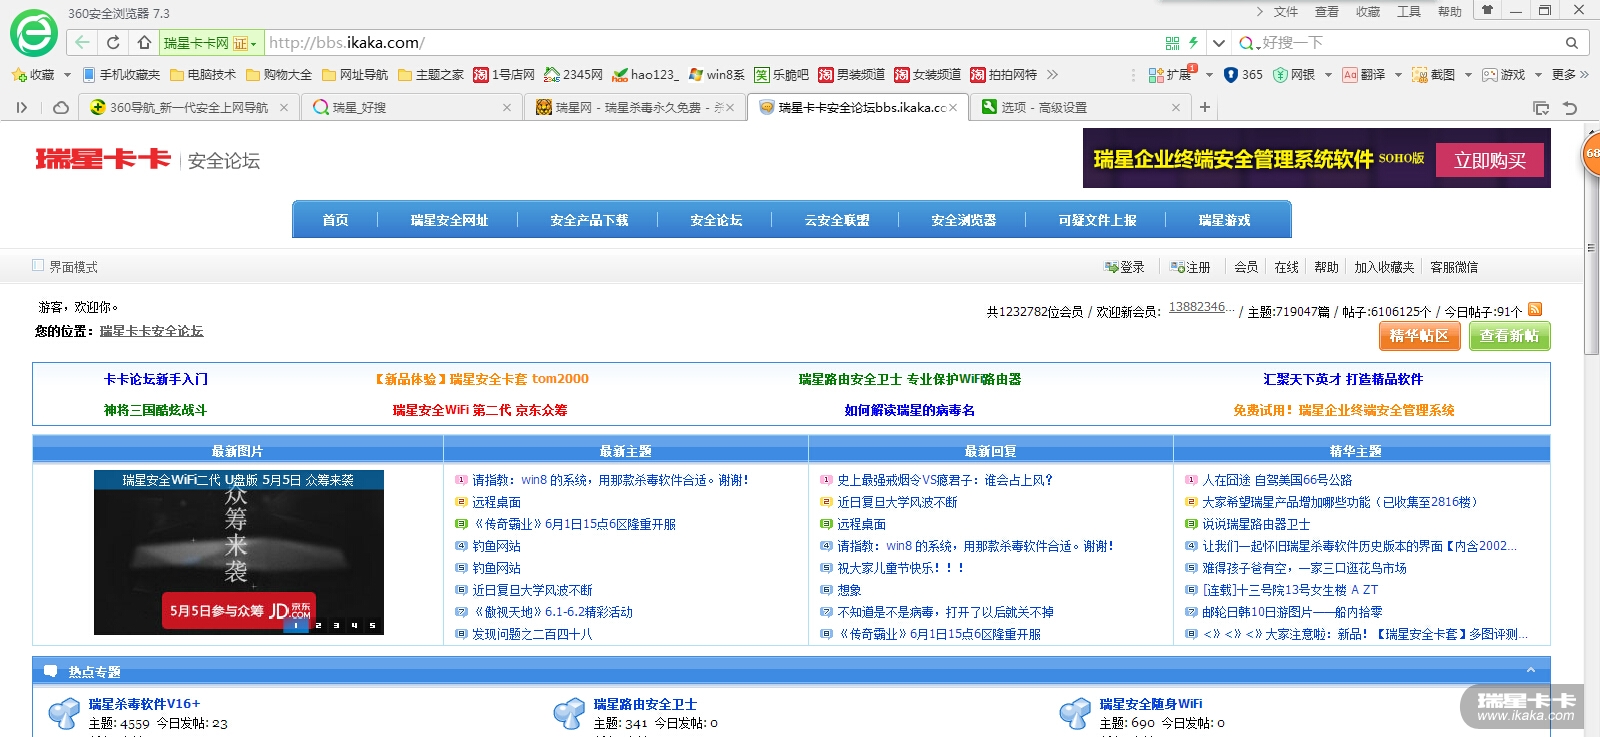Reload the page with the refresh icon
This screenshot has height=737, width=1600.
(113, 43)
